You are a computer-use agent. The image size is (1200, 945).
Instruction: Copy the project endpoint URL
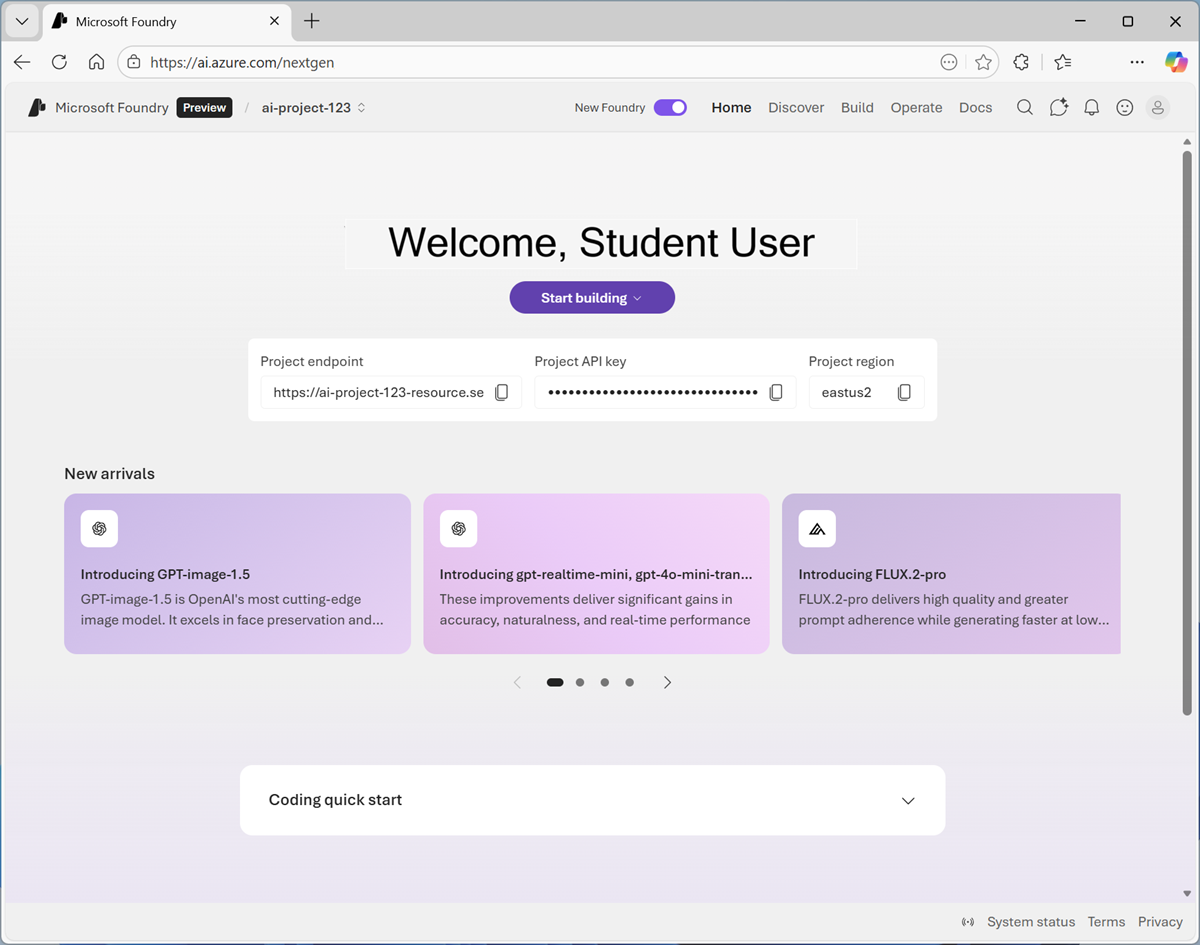[x=502, y=392]
